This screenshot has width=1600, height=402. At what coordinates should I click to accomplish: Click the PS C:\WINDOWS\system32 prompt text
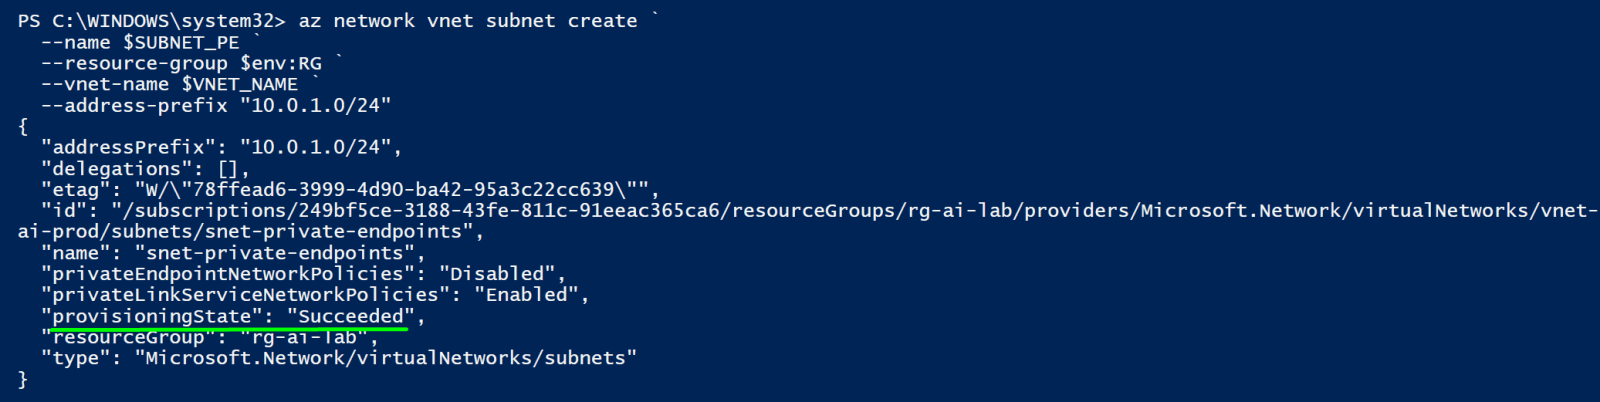(151, 21)
